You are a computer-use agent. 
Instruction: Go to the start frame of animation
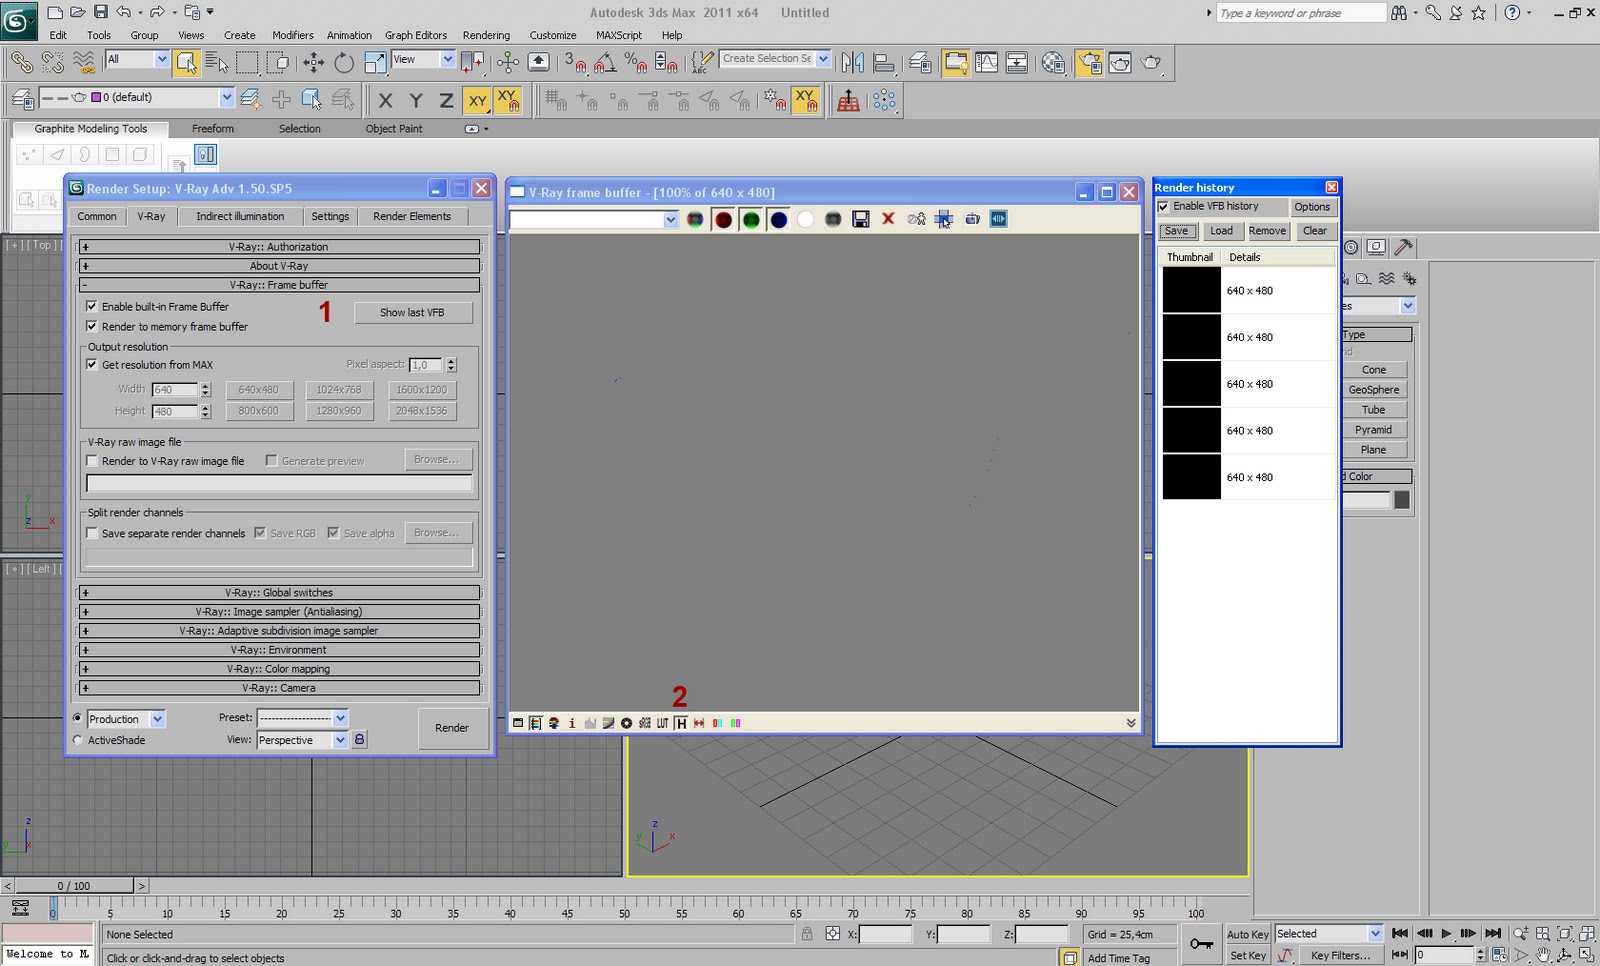(1400, 933)
